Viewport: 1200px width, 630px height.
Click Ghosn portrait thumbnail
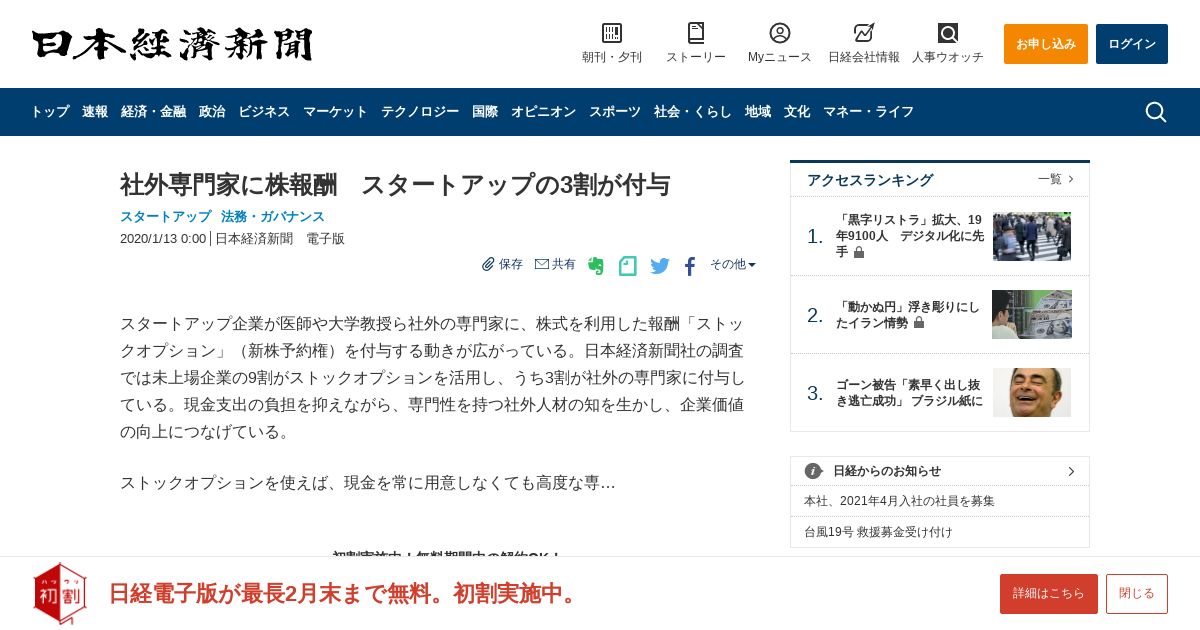[x=1032, y=392]
